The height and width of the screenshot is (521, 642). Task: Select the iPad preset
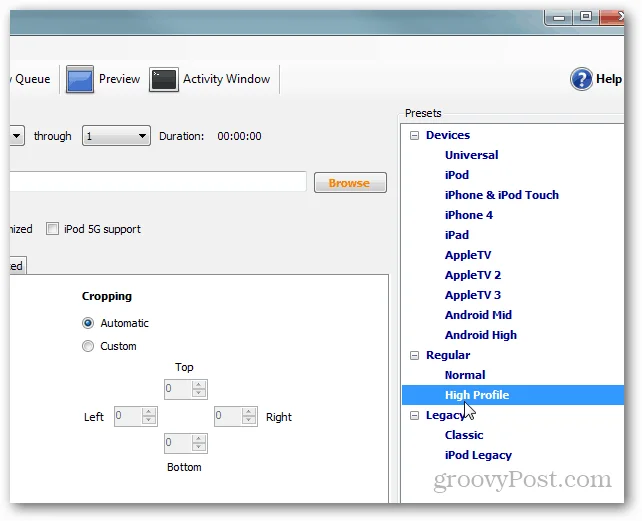(457, 235)
